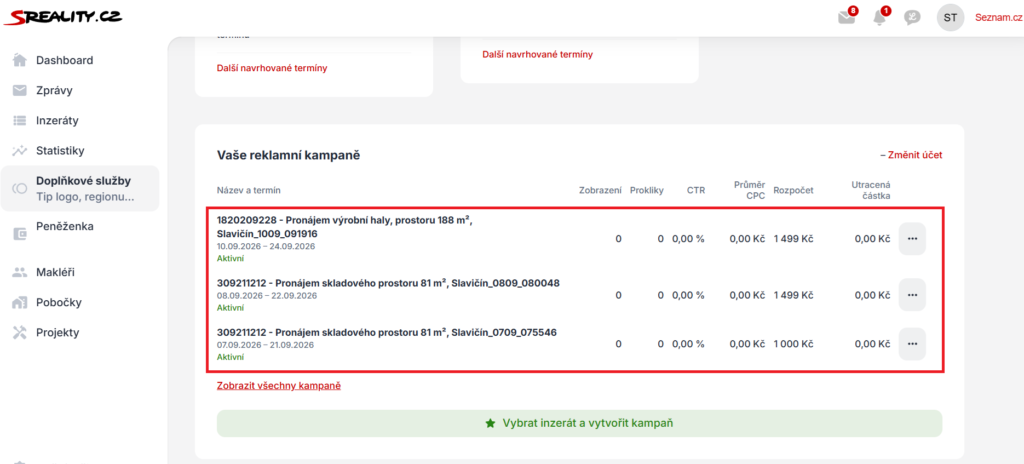Go to Zprávy in sidebar

pyautogui.click(x=54, y=91)
